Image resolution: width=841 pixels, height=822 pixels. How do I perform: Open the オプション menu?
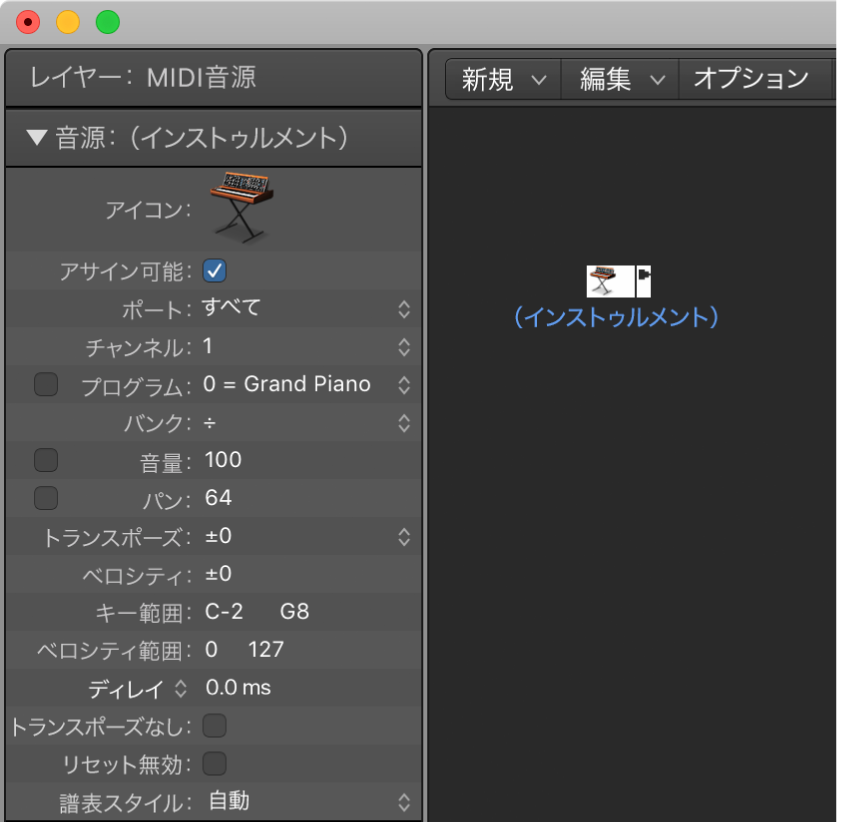(x=755, y=78)
